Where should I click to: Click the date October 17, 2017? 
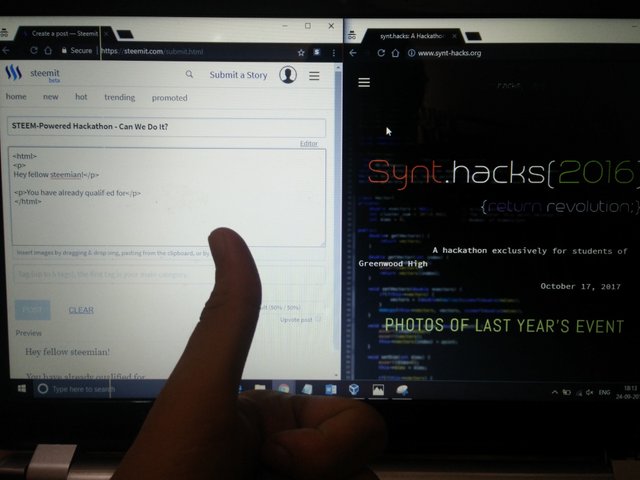coord(580,287)
